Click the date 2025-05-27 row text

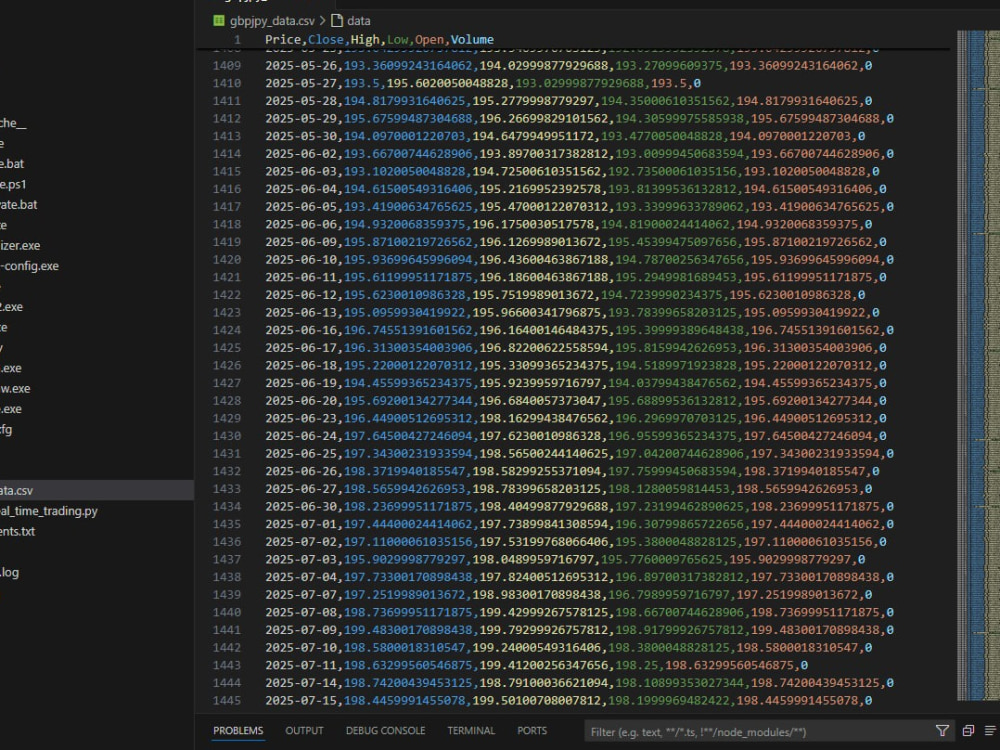(303, 83)
